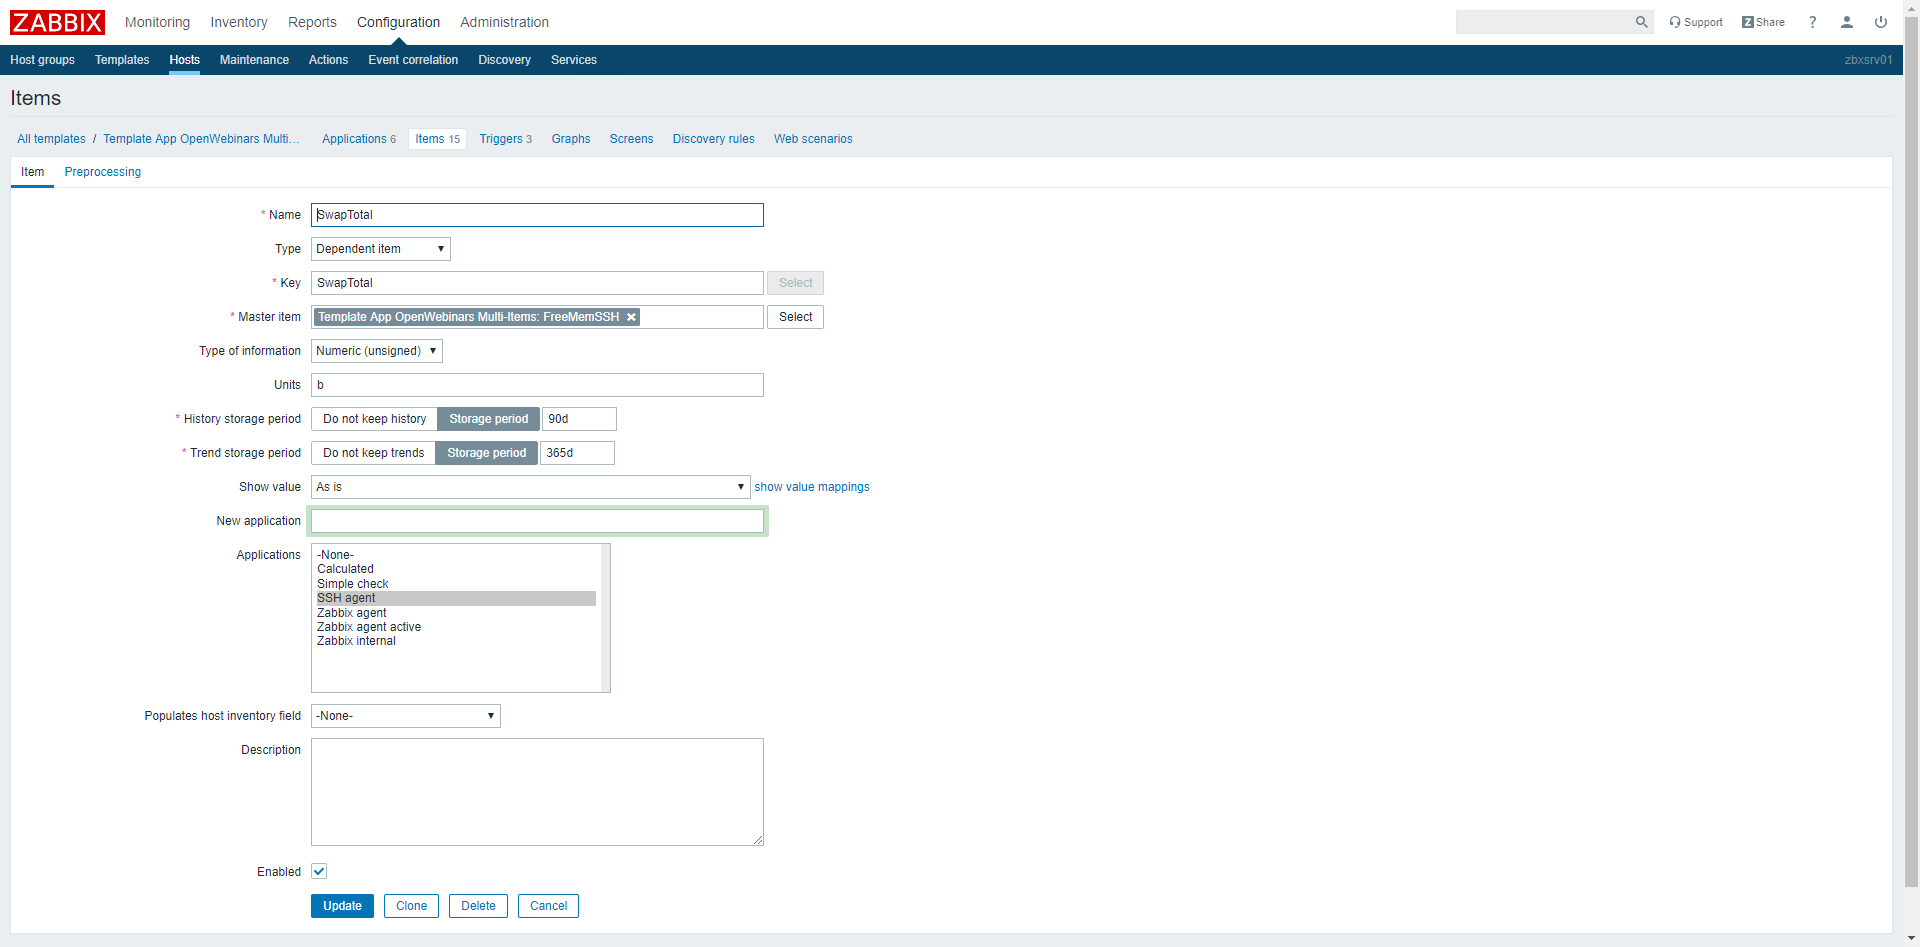Screen dimensions: 1920x947
Task: Click the Zabbix logo
Action: pyautogui.click(x=57, y=22)
